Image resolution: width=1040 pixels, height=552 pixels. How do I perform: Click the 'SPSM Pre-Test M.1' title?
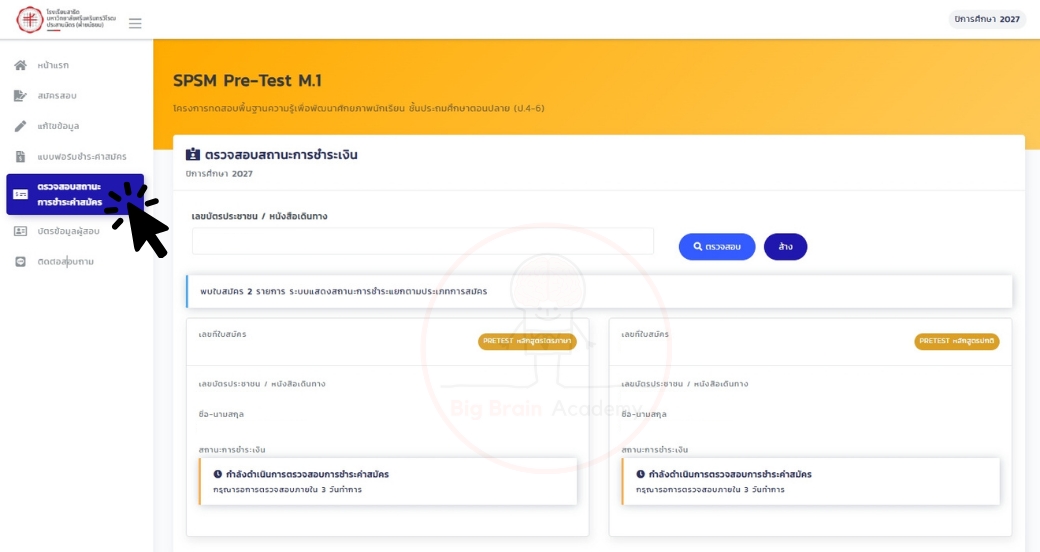pos(247,80)
